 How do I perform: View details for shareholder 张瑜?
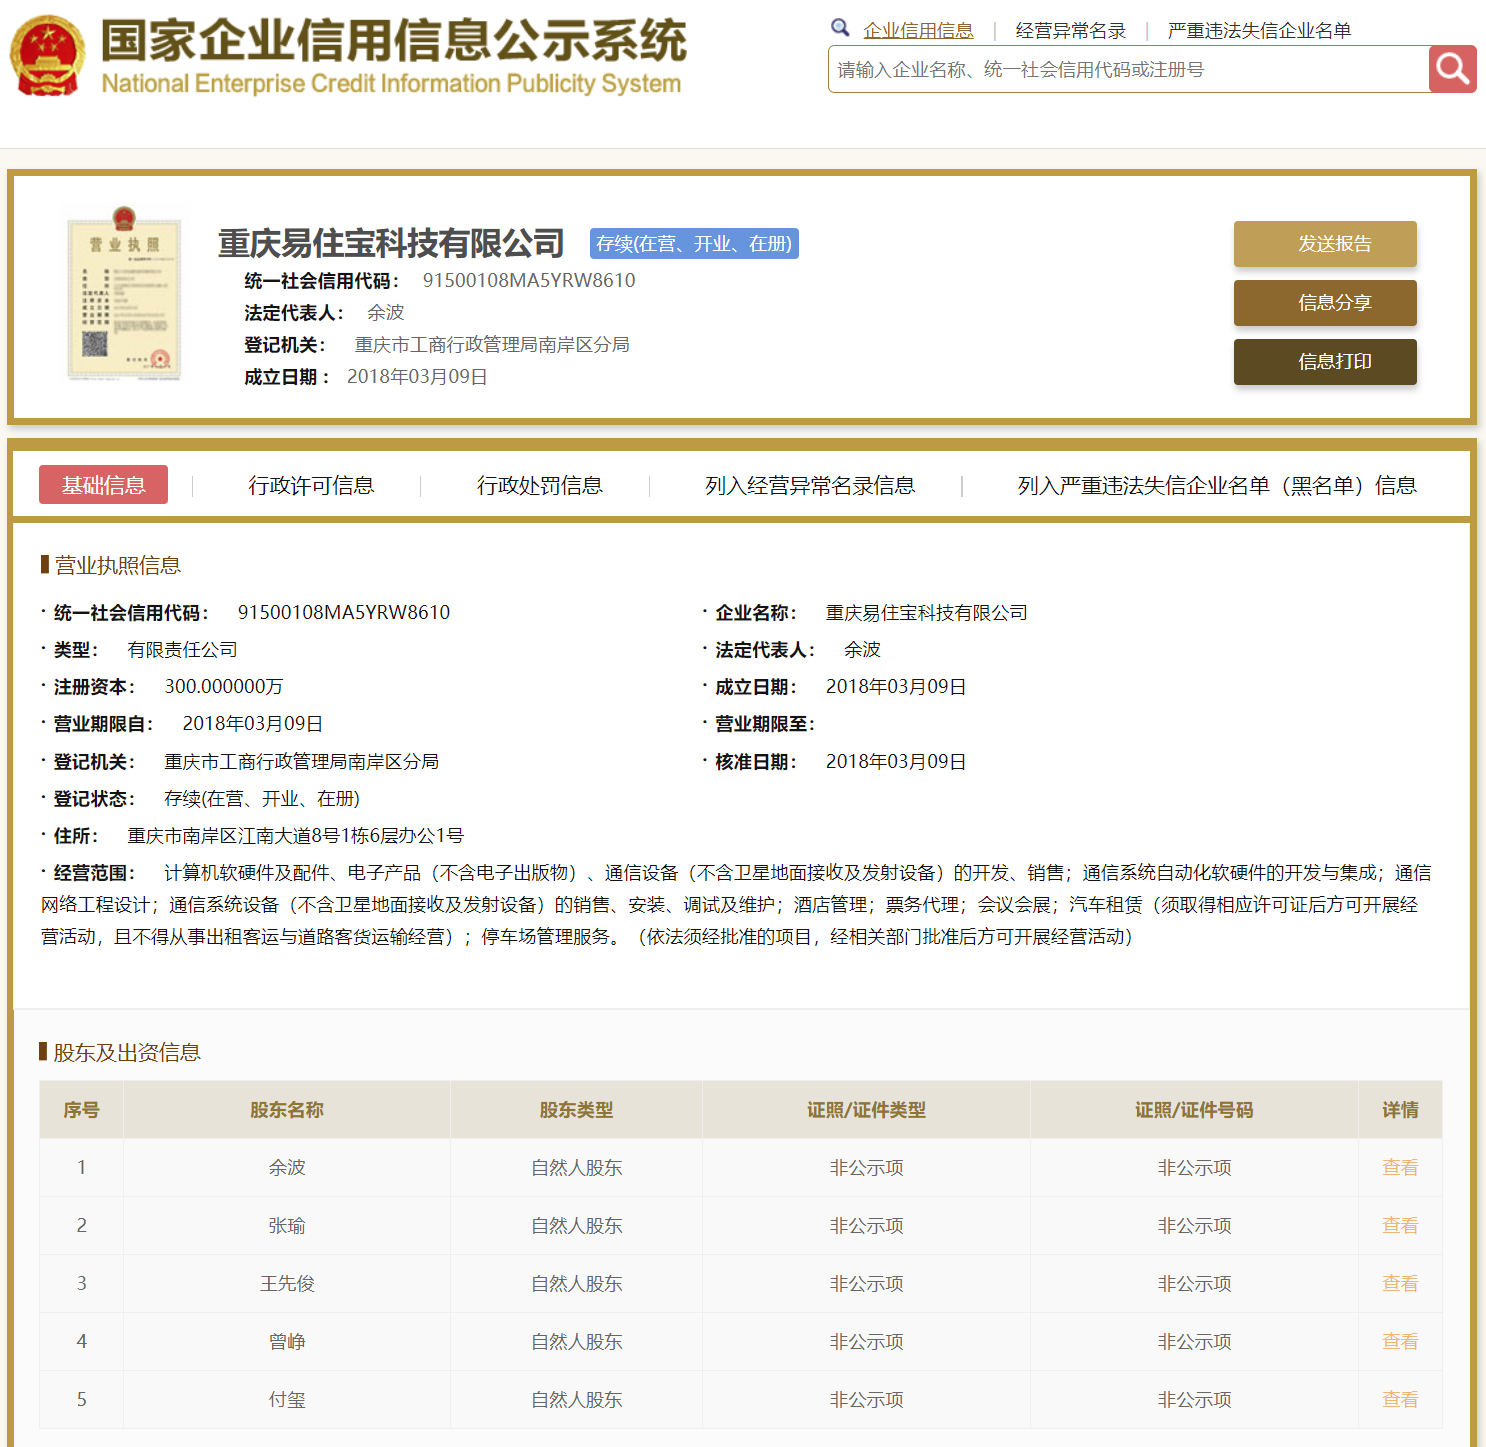point(1399,1225)
